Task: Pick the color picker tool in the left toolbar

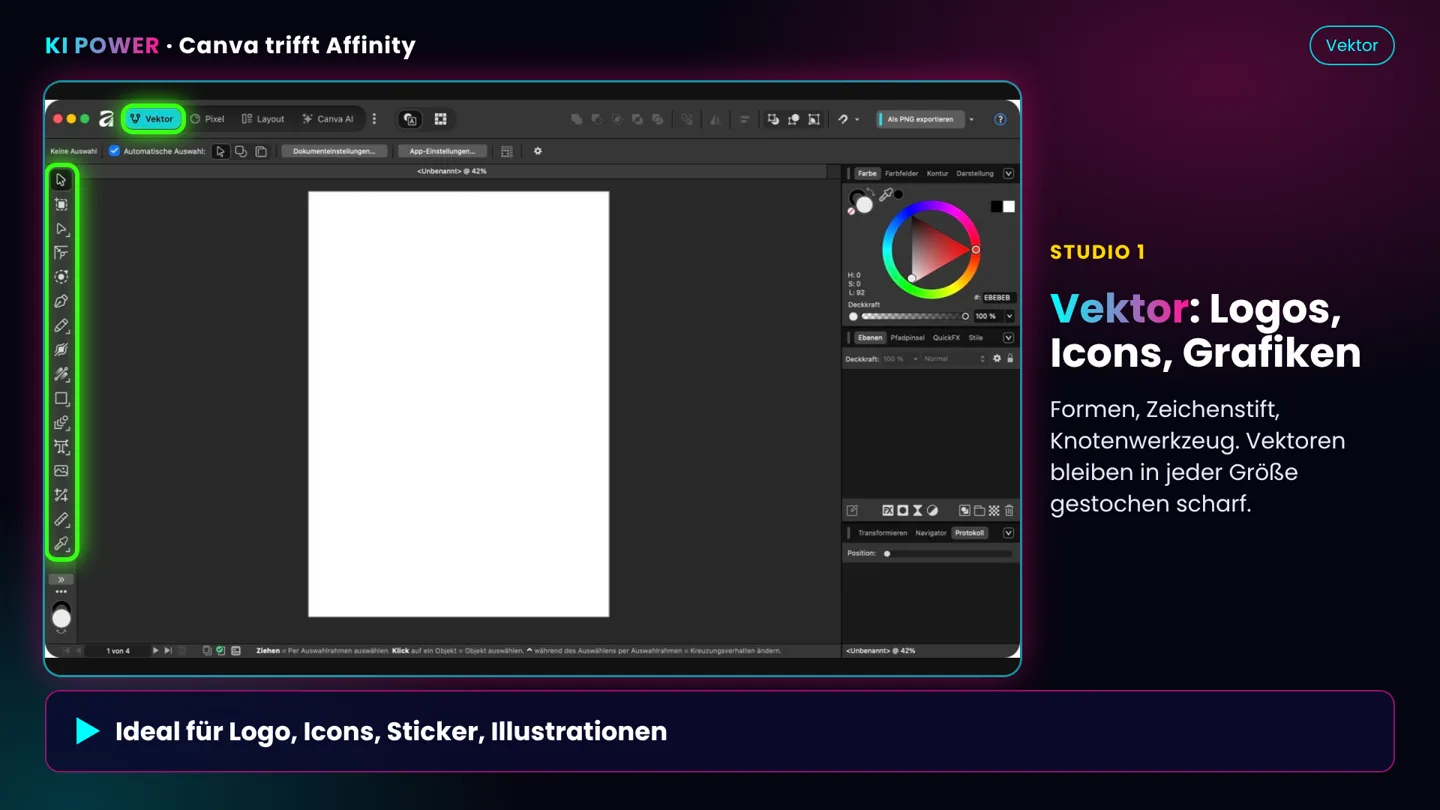Action: [x=61, y=544]
